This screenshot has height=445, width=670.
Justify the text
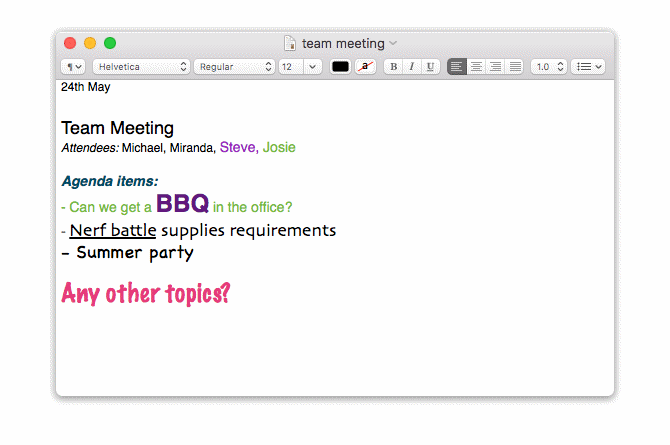[x=514, y=67]
